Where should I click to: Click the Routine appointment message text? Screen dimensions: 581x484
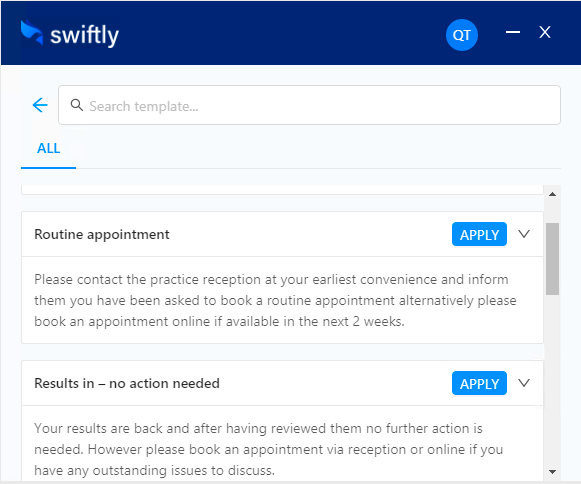(x=275, y=300)
